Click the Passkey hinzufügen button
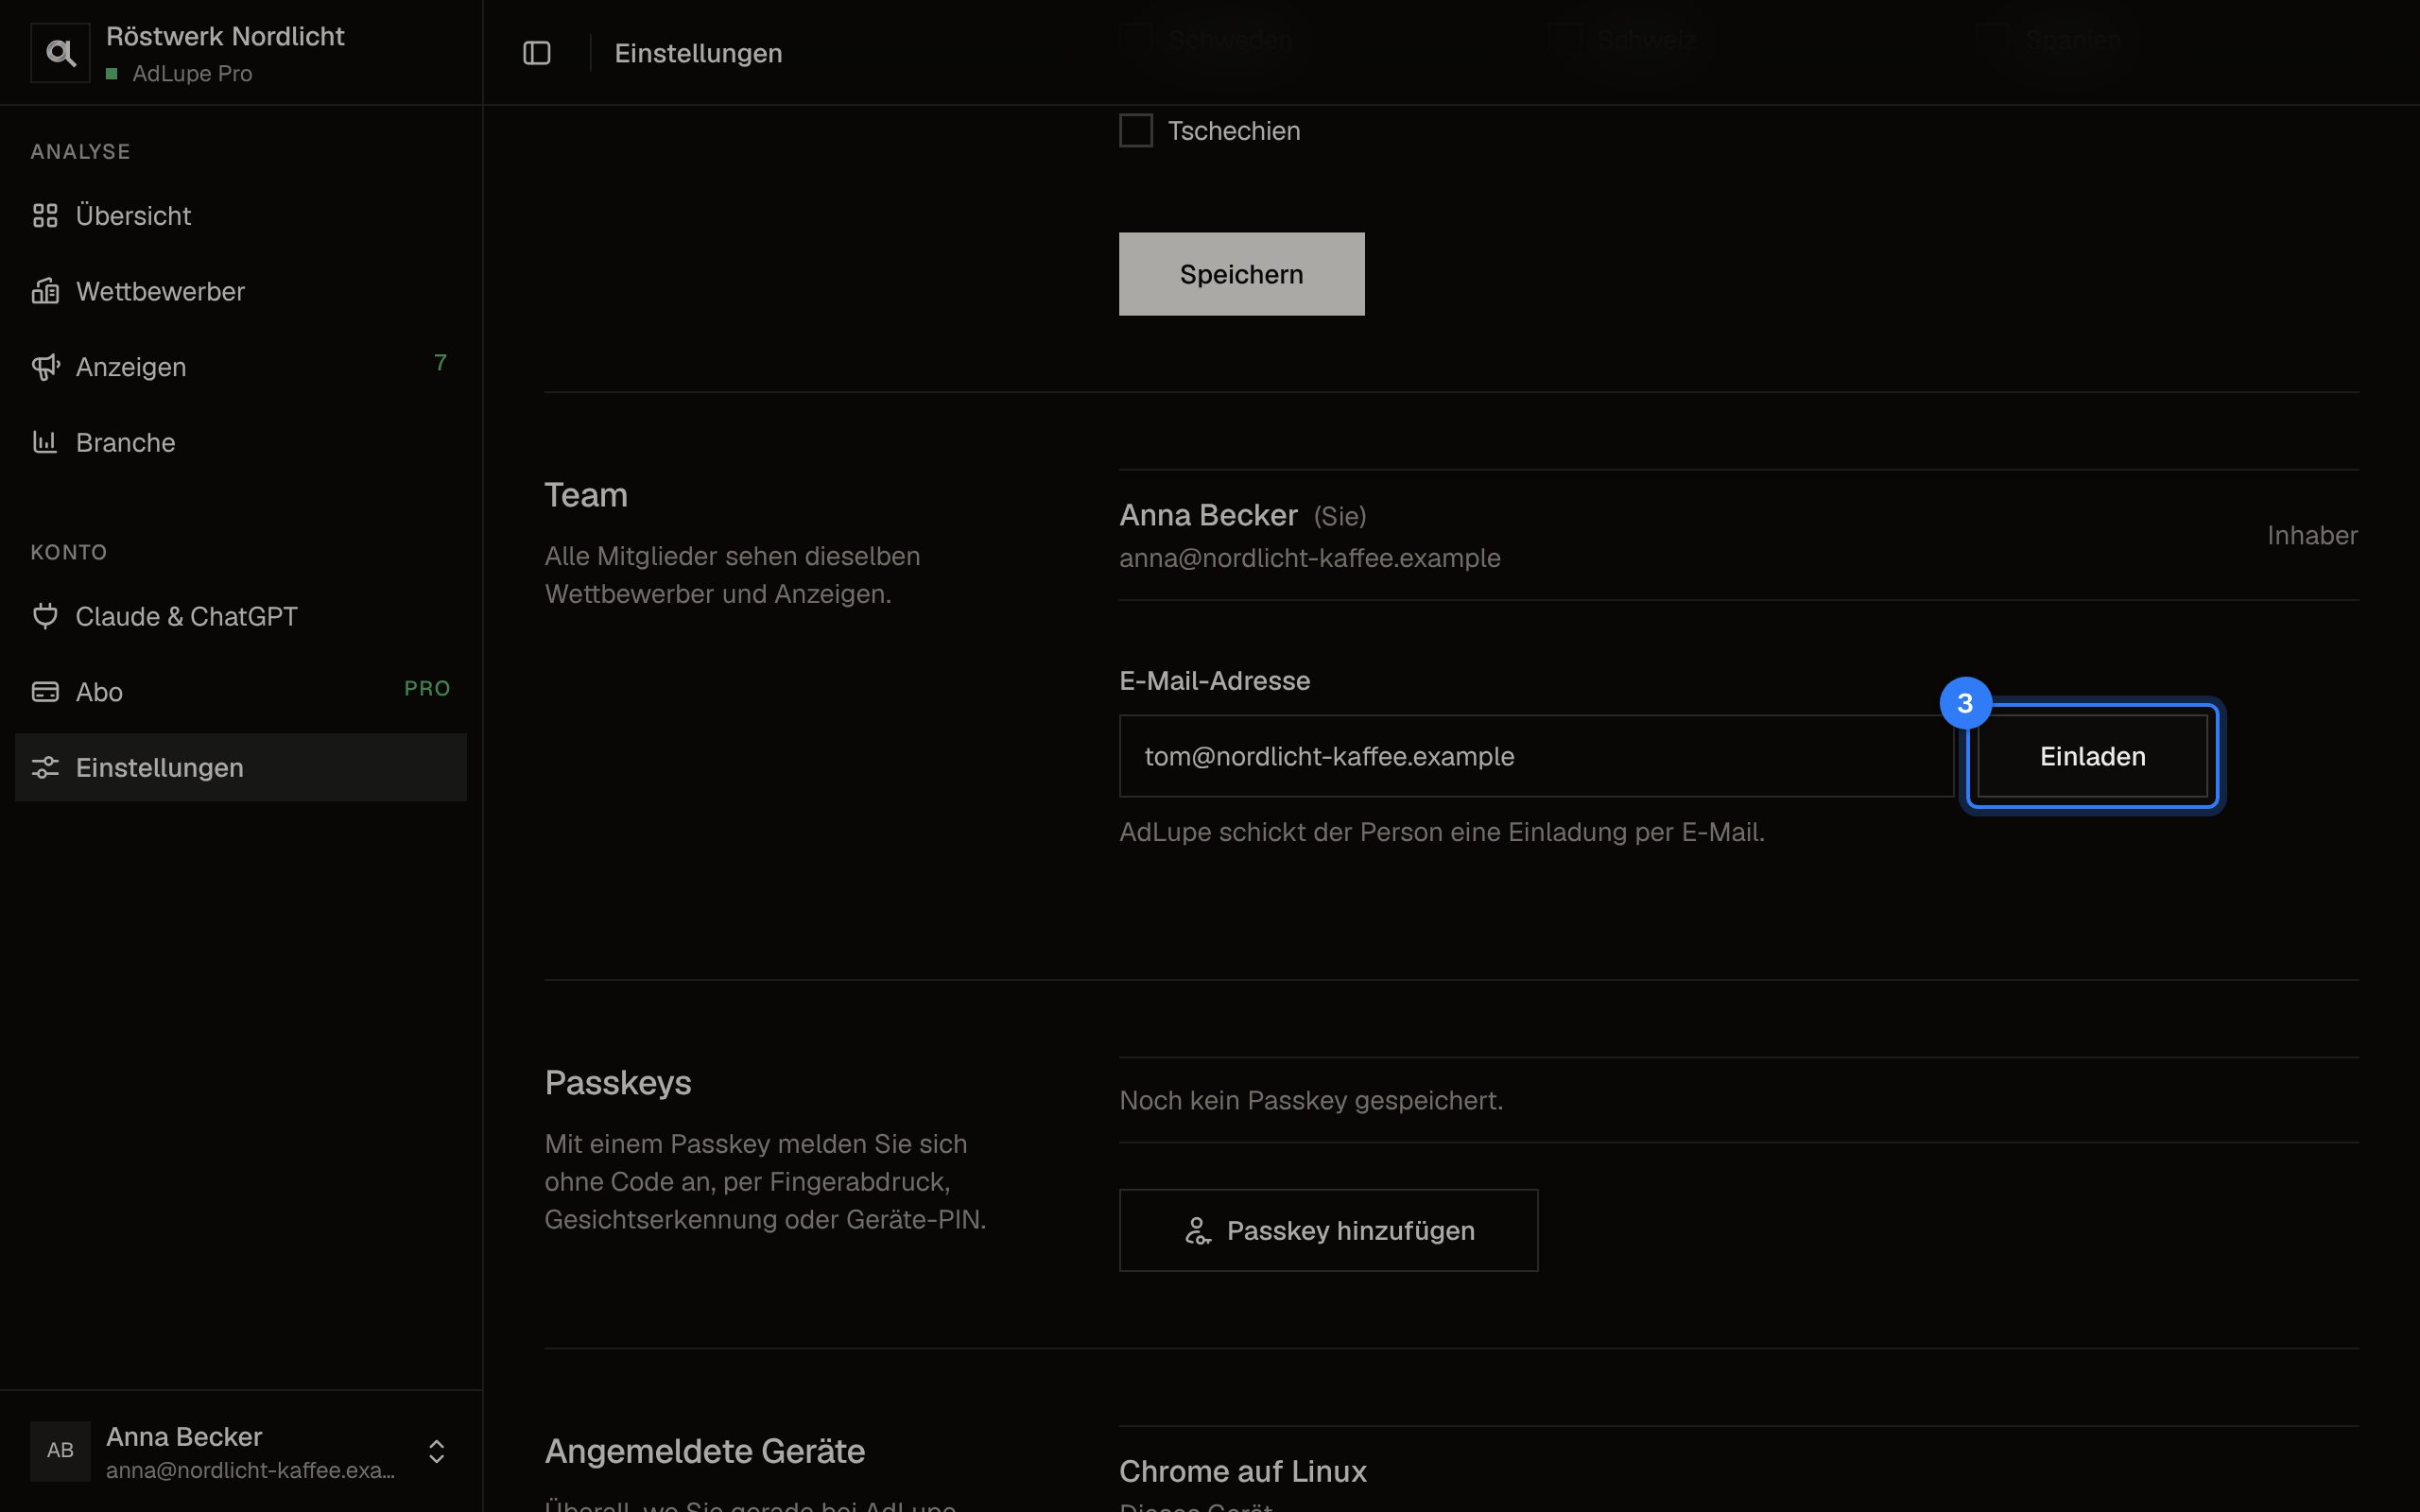The image size is (2420, 1512). click(x=1328, y=1230)
